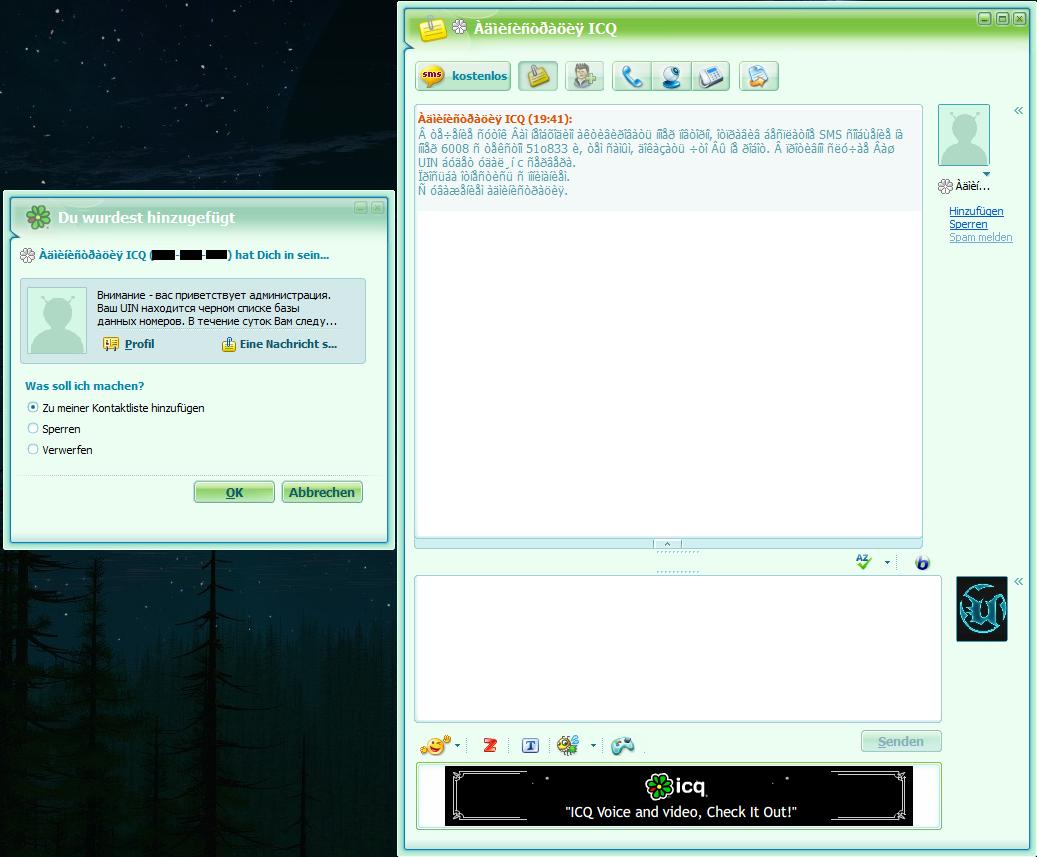The width and height of the screenshot is (1037, 857).
Task: Open the games controller icon
Action: 623,745
